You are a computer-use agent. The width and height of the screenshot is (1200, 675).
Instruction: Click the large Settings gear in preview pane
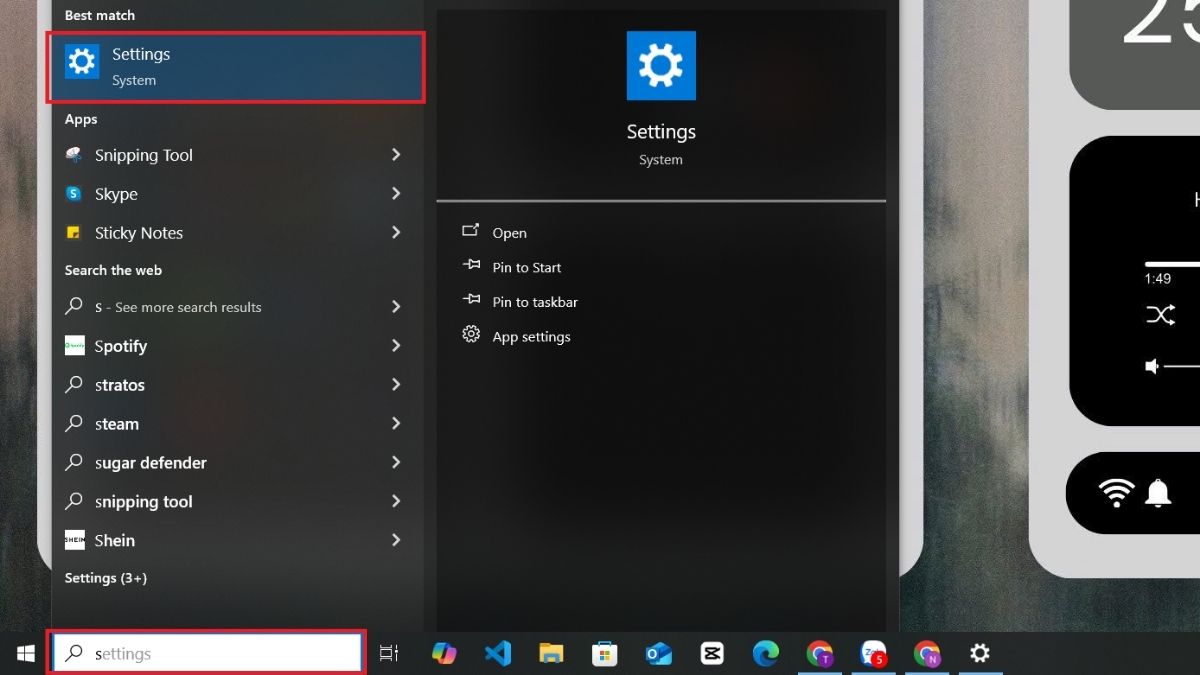pyautogui.click(x=661, y=66)
